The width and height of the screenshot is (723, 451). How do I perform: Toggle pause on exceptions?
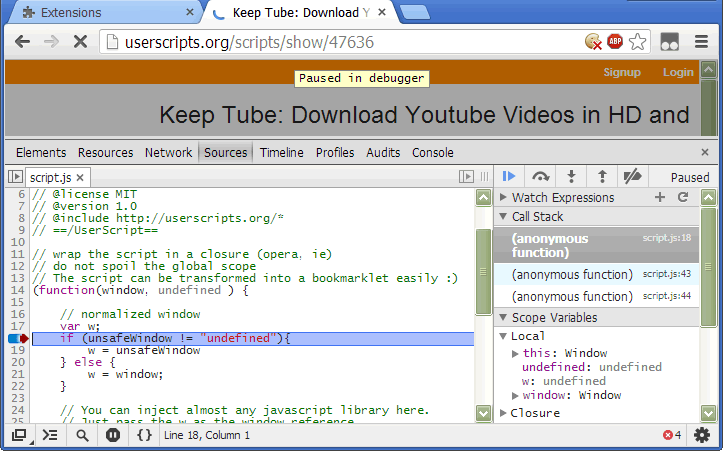(x=113, y=435)
